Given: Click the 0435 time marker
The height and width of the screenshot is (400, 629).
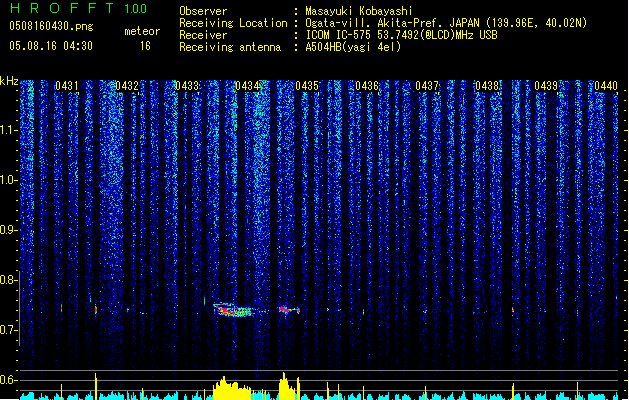Looking at the screenshot, I should pos(307,86).
